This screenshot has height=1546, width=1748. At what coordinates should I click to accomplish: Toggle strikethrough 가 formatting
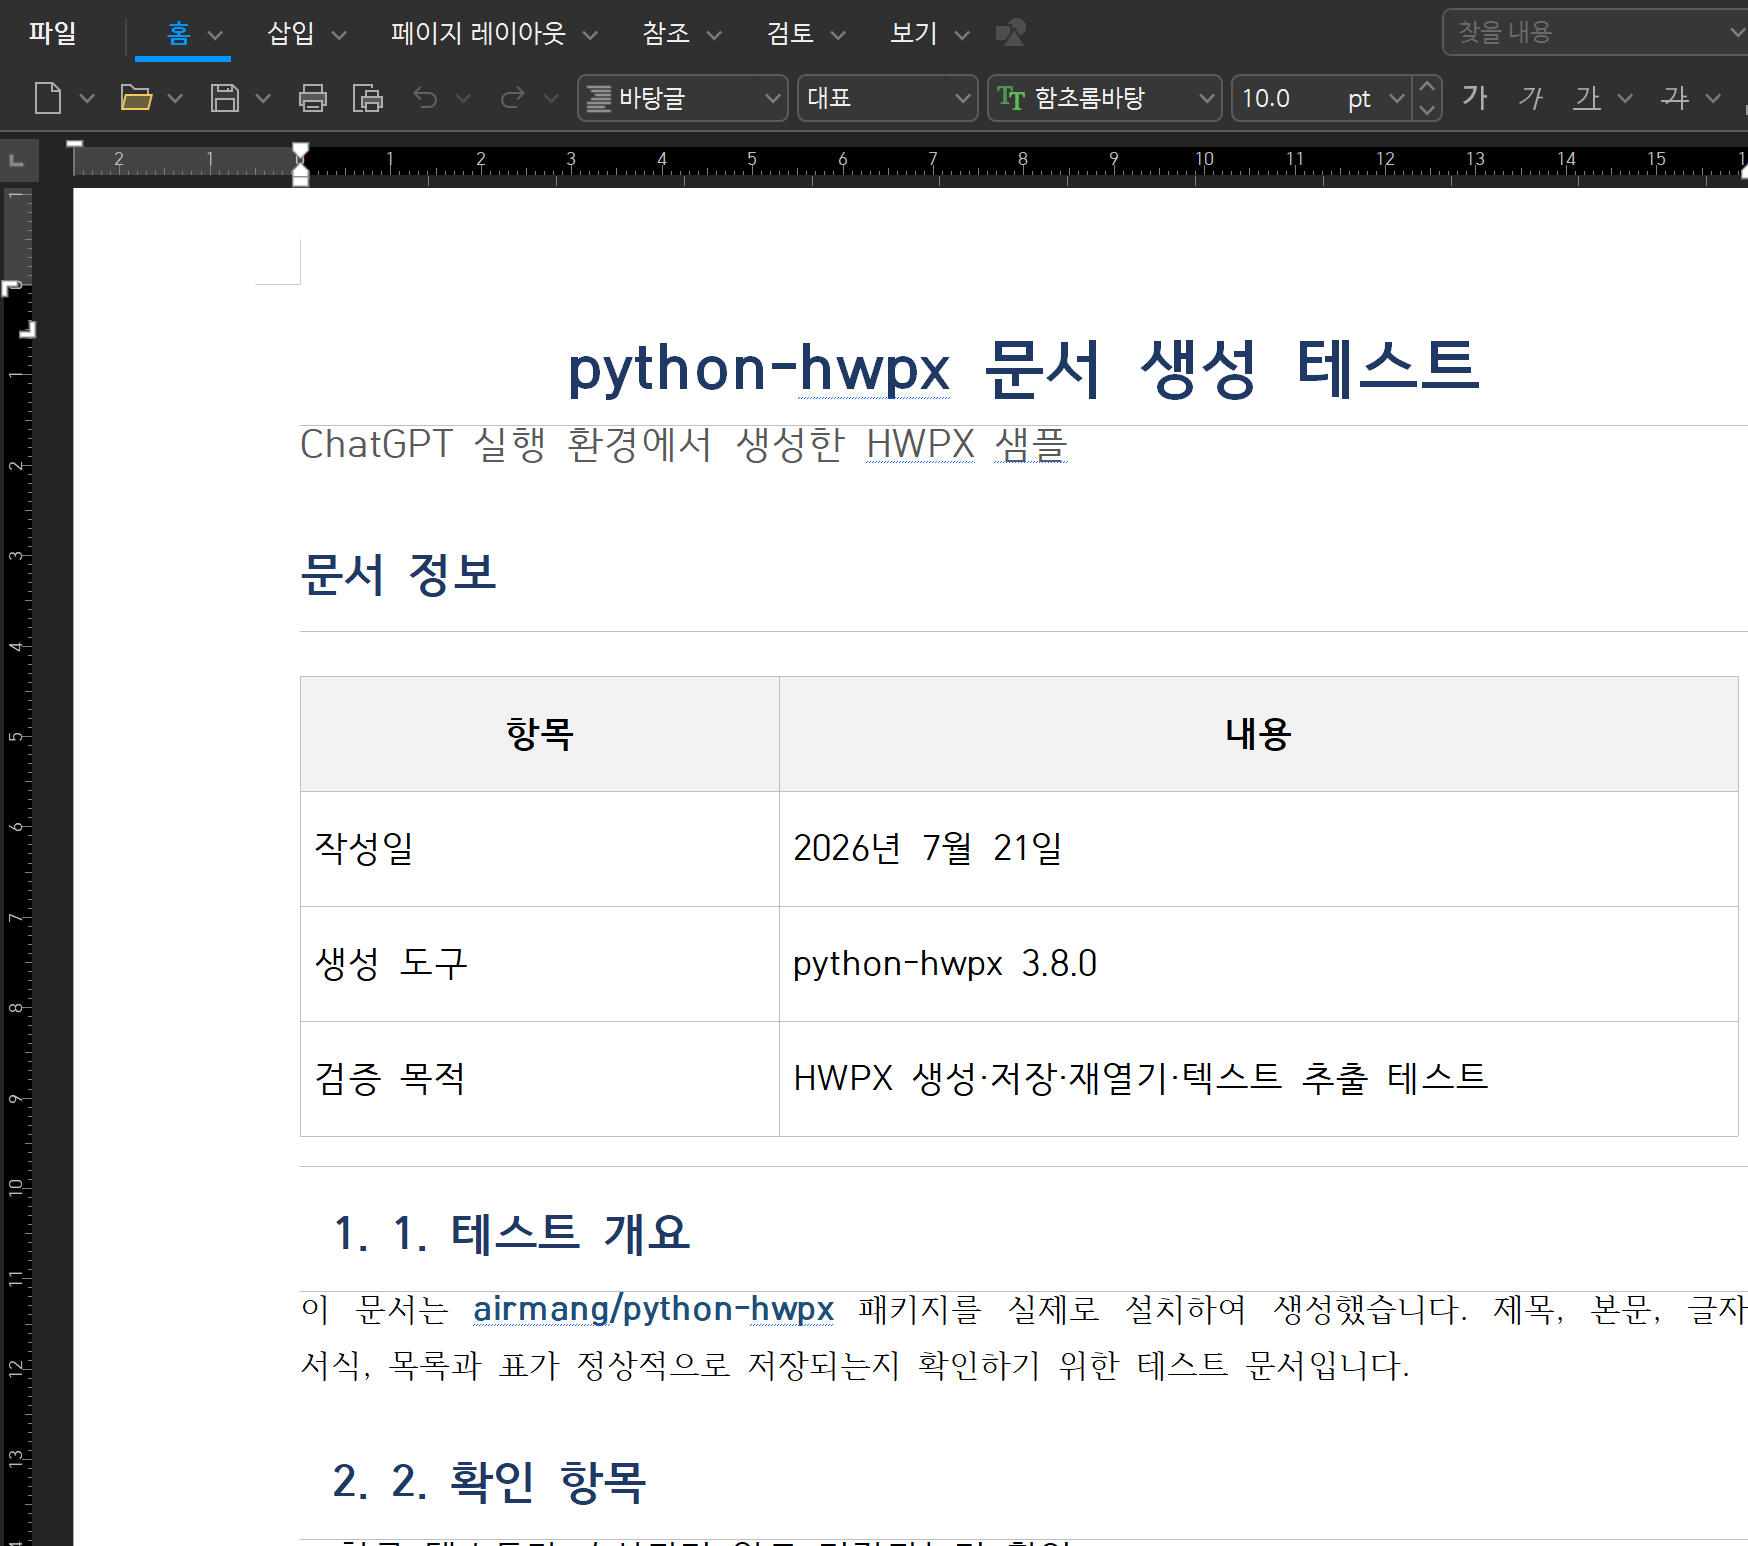coord(1675,98)
